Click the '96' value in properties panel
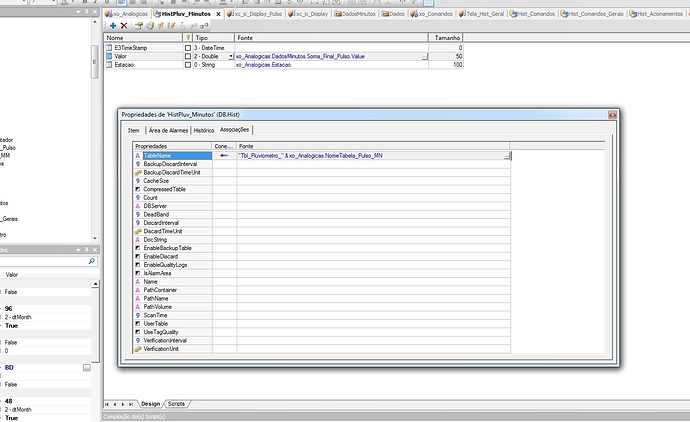 click(x=8, y=309)
